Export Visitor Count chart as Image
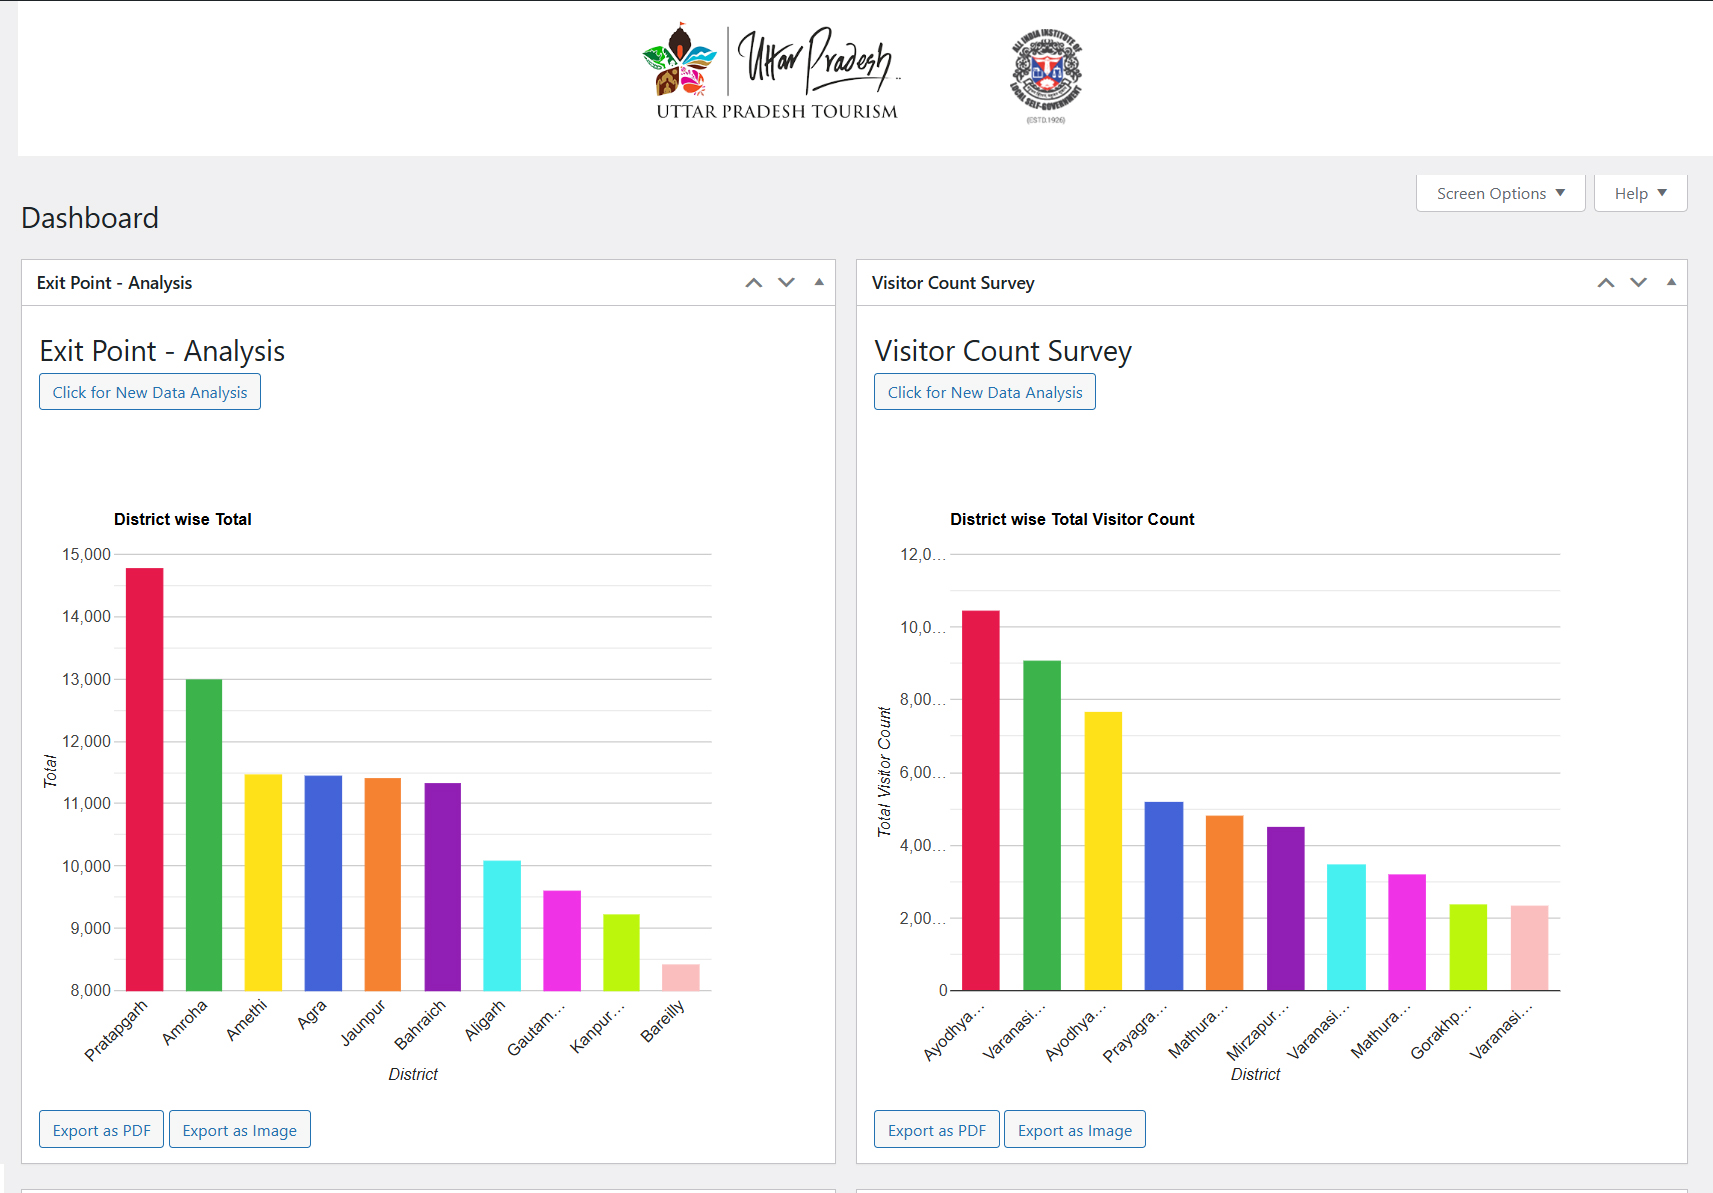Viewport: 1713px width, 1193px height. point(1075,1130)
